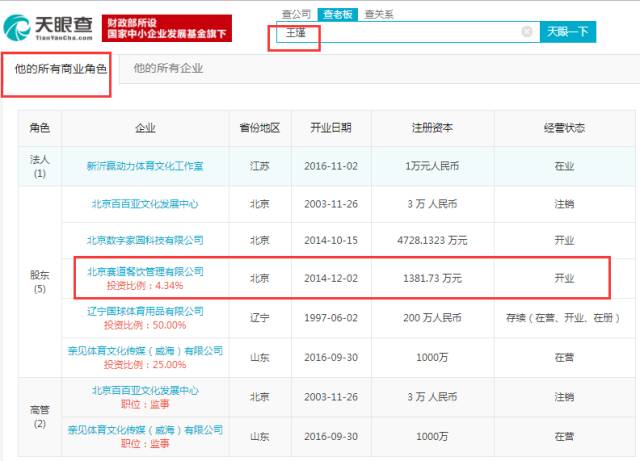Open 北京百百亚文化发展中心 link in executive section
Viewport: 640px width, 461px height.
click(x=145, y=390)
